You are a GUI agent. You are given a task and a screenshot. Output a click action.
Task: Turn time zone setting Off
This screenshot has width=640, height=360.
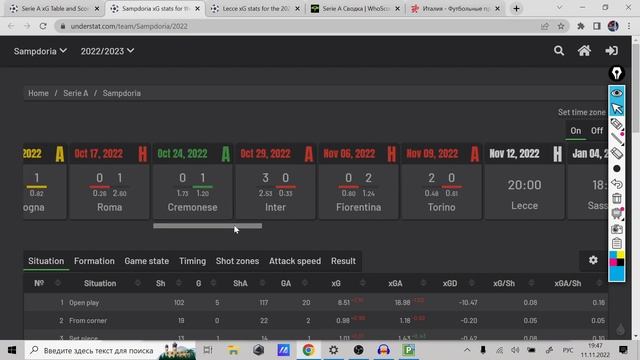point(597,131)
